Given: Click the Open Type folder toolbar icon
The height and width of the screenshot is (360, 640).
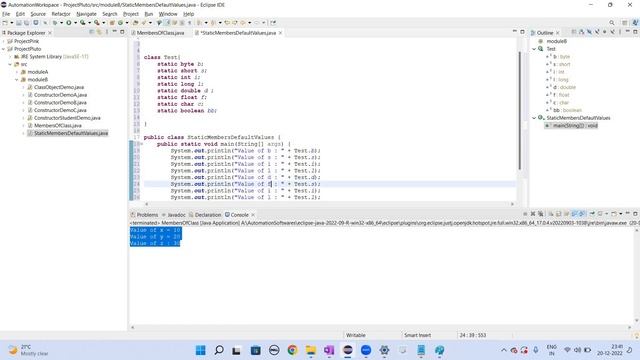Looking at the screenshot, I should 136,23.
